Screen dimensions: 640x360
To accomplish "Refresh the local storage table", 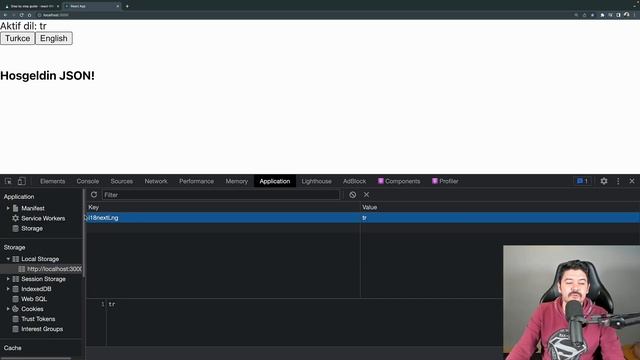I will [x=94, y=195].
